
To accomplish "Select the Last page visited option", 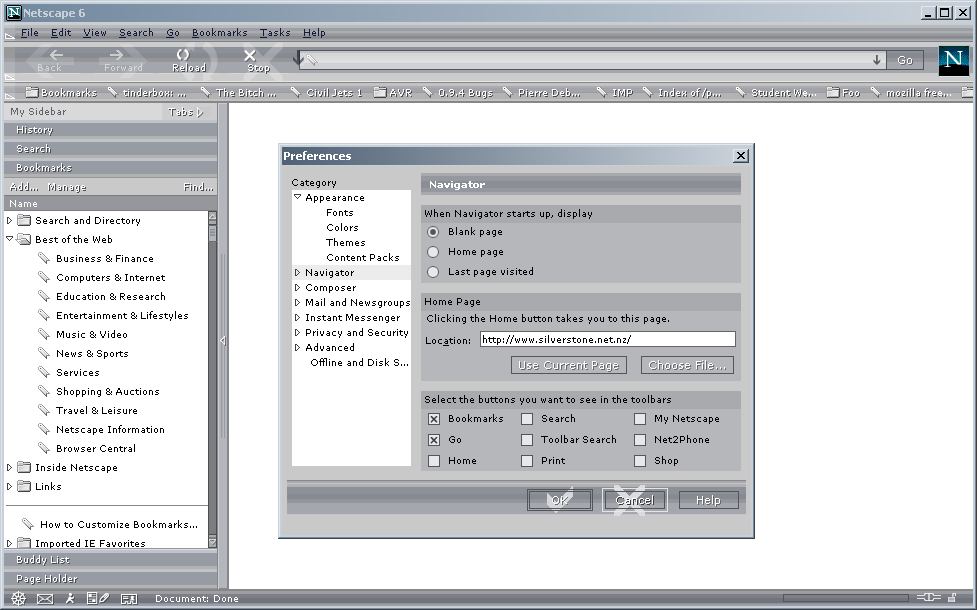I will [x=433, y=272].
